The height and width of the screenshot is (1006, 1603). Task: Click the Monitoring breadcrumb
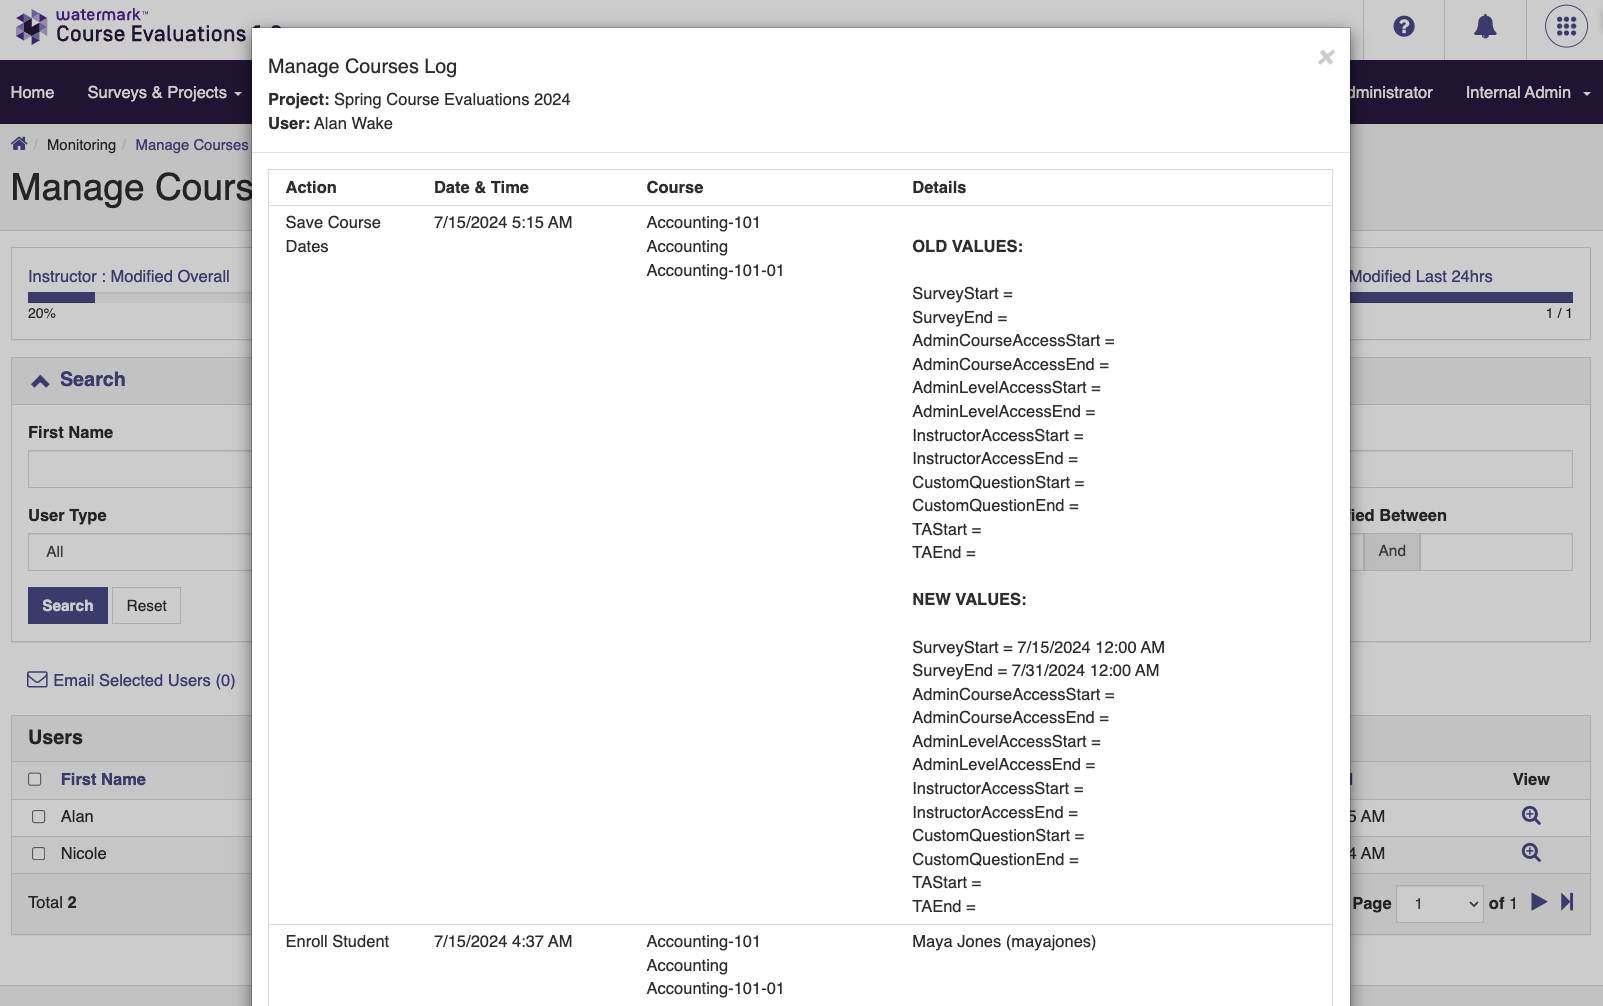click(81, 145)
